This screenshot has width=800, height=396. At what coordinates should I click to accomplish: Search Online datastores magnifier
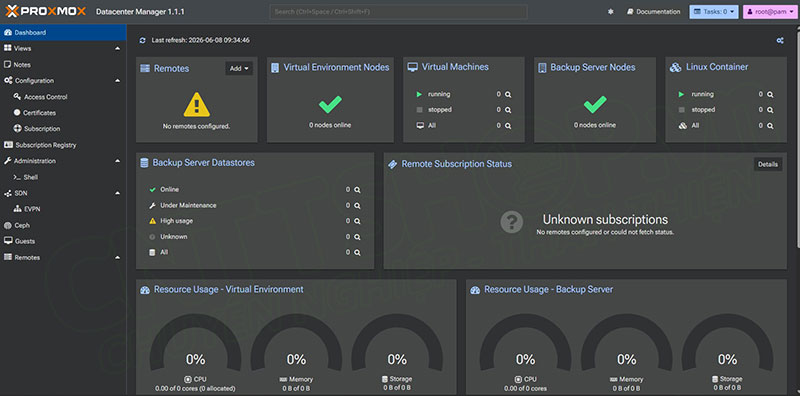click(x=358, y=190)
